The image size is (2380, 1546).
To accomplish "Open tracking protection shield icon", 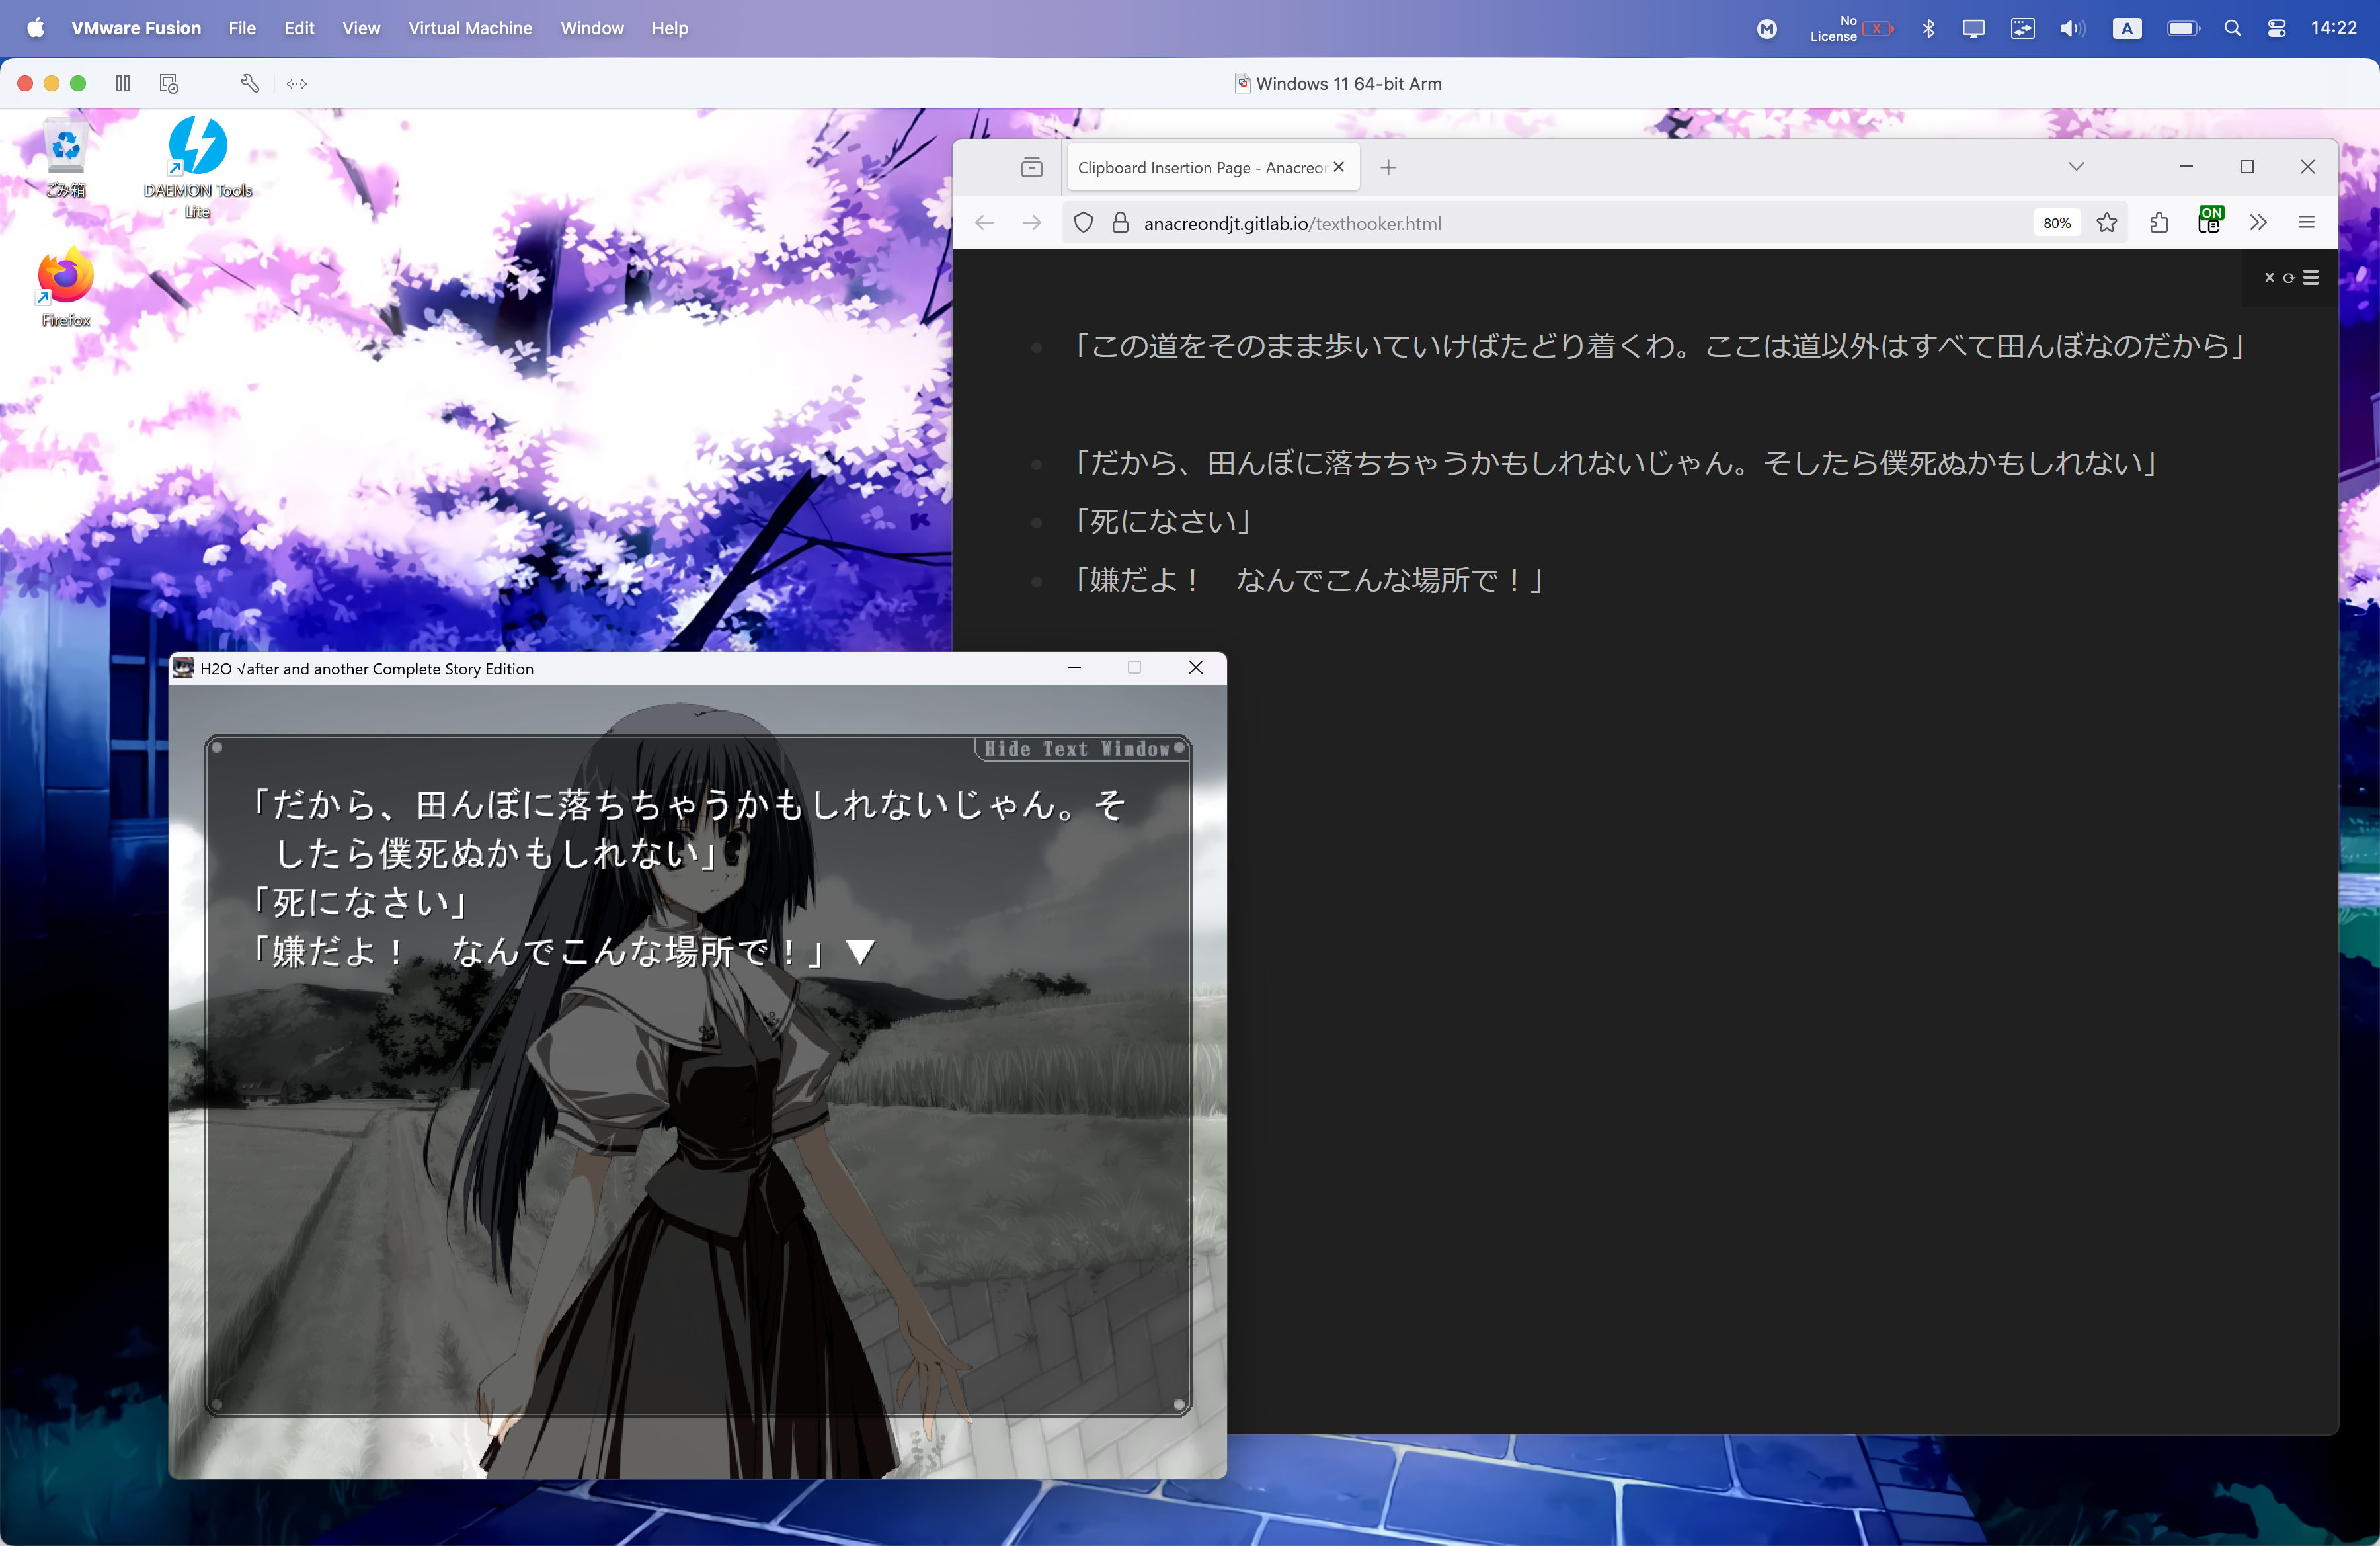I will 1083,223.
